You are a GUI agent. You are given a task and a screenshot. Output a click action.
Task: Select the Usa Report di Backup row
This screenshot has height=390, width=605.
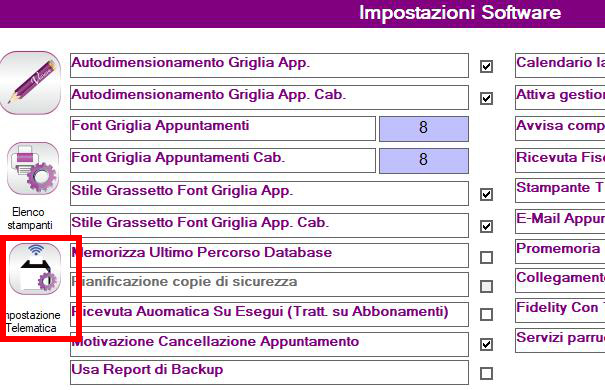[269, 372]
